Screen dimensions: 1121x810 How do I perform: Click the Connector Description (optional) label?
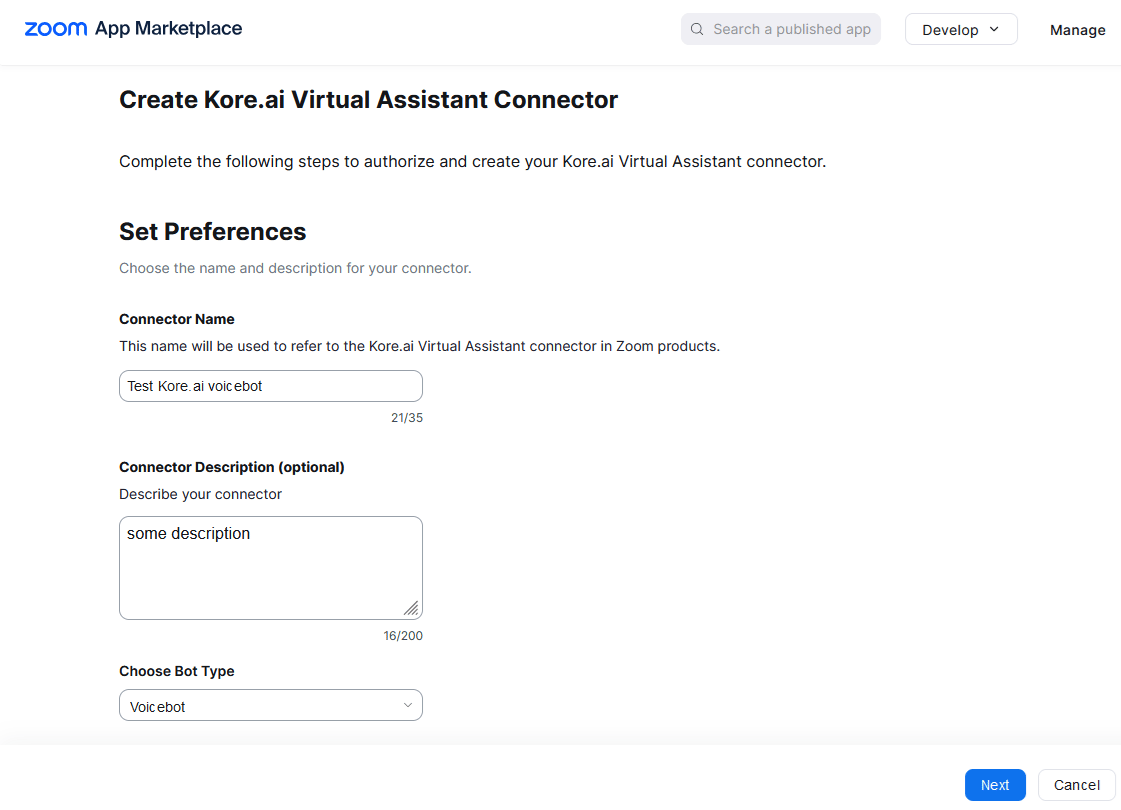coord(232,467)
